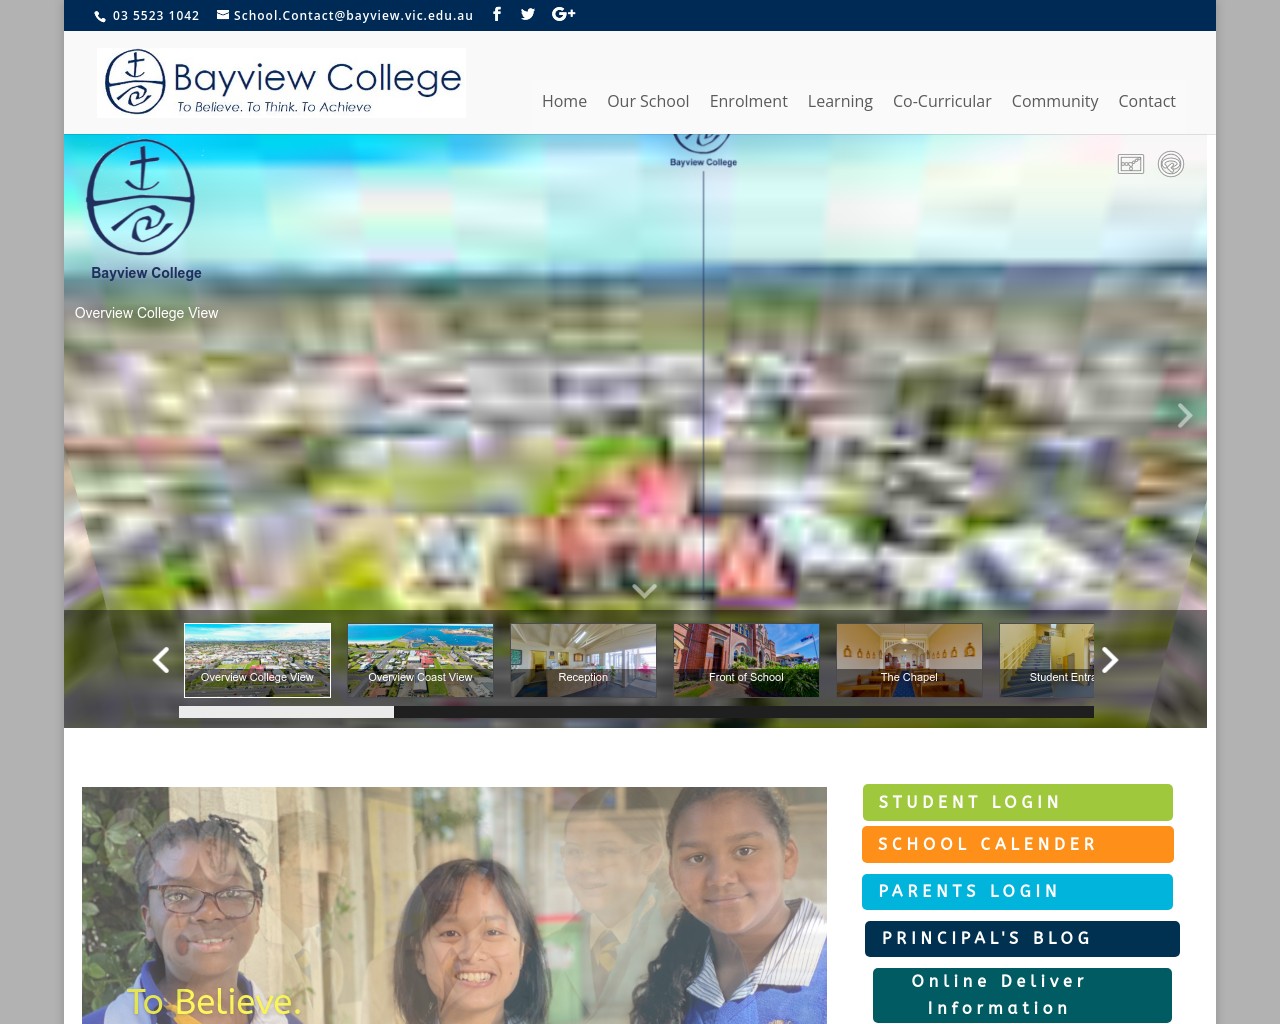Image resolution: width=1280 pixels, height=1024 pixels.
Task: Open the Principal's Blog link
Action: (x=1022, y=938)
